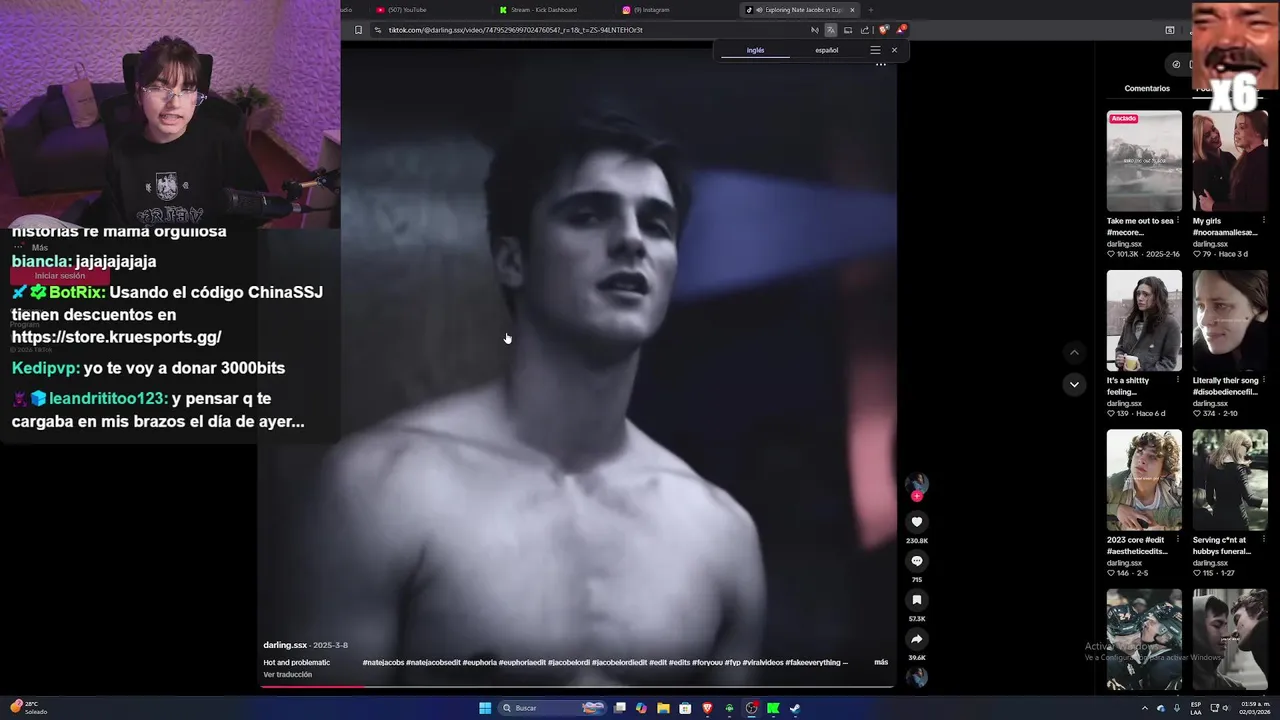1280x720 pixels.
Task: Open the hockey players video thumbnail
Action: click(1144, 639)
